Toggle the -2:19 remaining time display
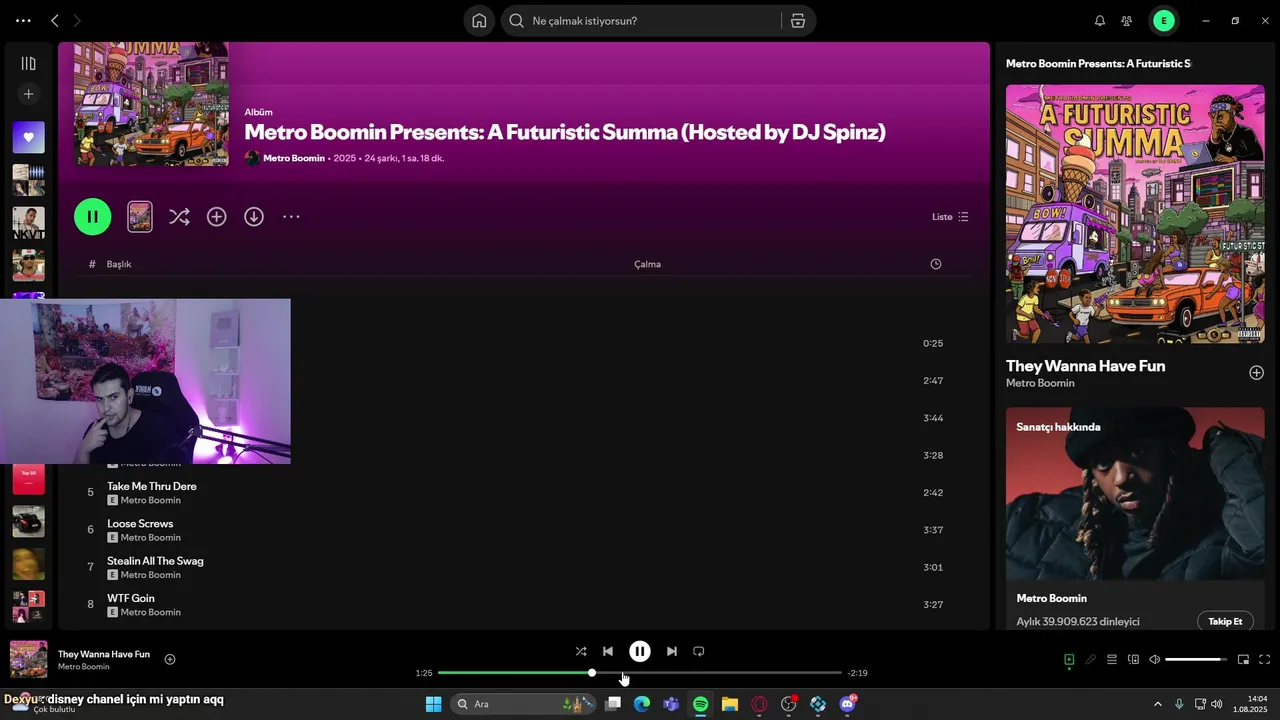Viewport: 1280px width, 720px height. [857, 673]
